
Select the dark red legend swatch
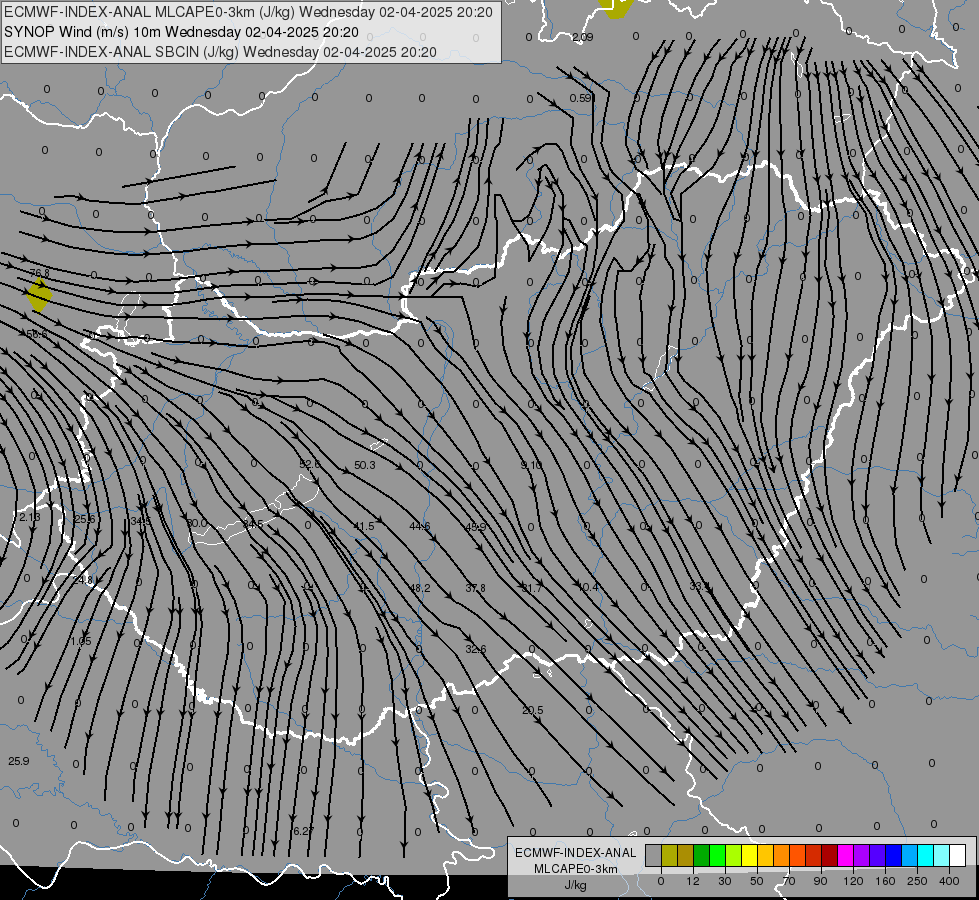click(x=829, y=855)
